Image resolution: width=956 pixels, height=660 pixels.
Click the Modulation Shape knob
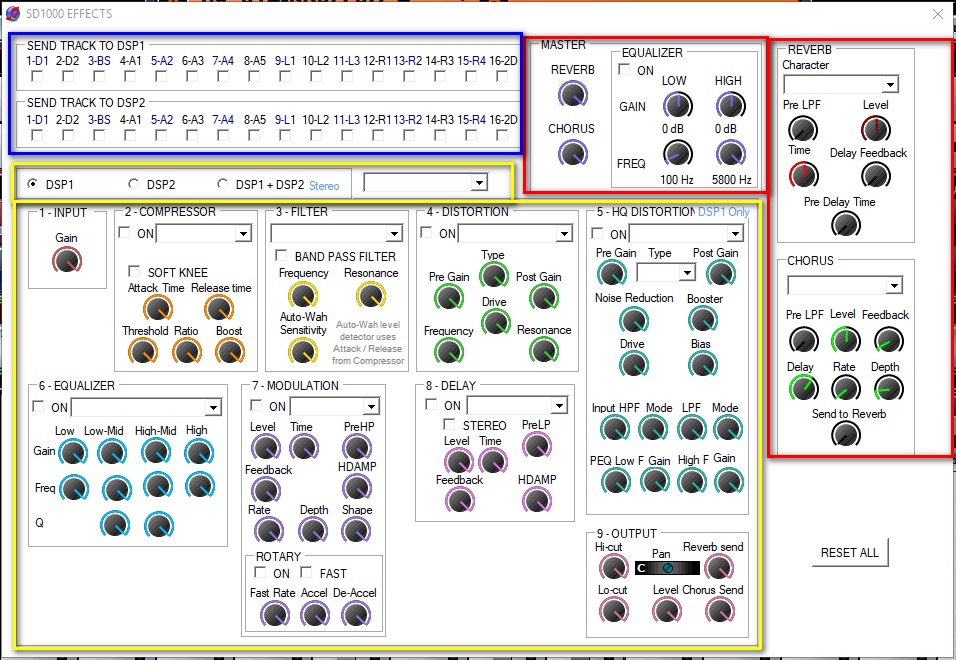click(x=357, y=530)
